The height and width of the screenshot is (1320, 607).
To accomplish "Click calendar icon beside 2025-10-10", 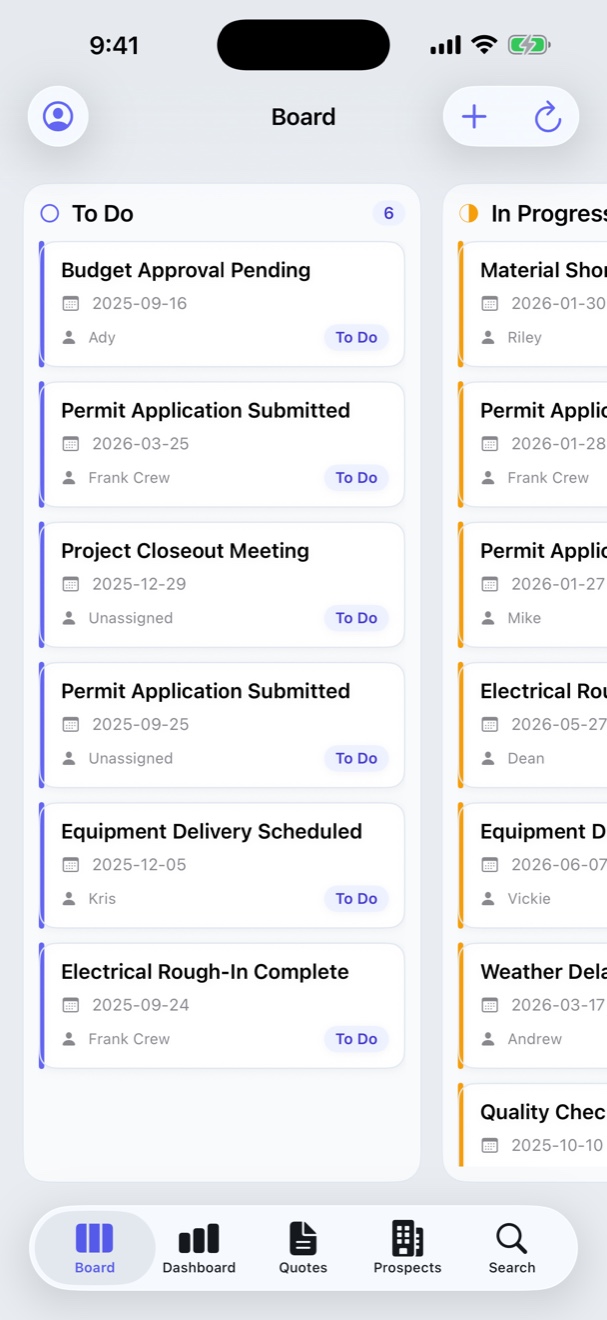I will (489, 1145).
